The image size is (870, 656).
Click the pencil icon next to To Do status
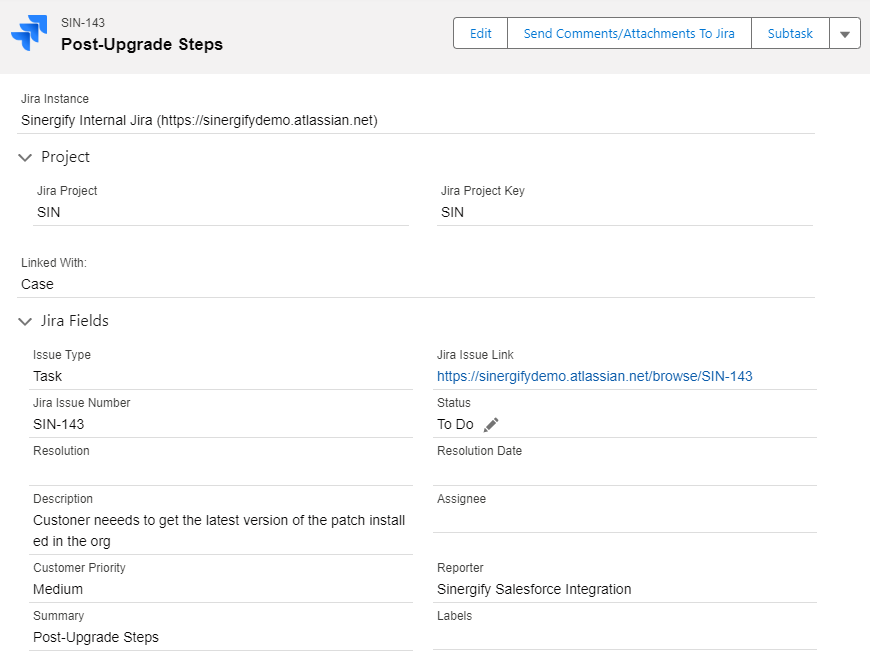tap(491, 425)
